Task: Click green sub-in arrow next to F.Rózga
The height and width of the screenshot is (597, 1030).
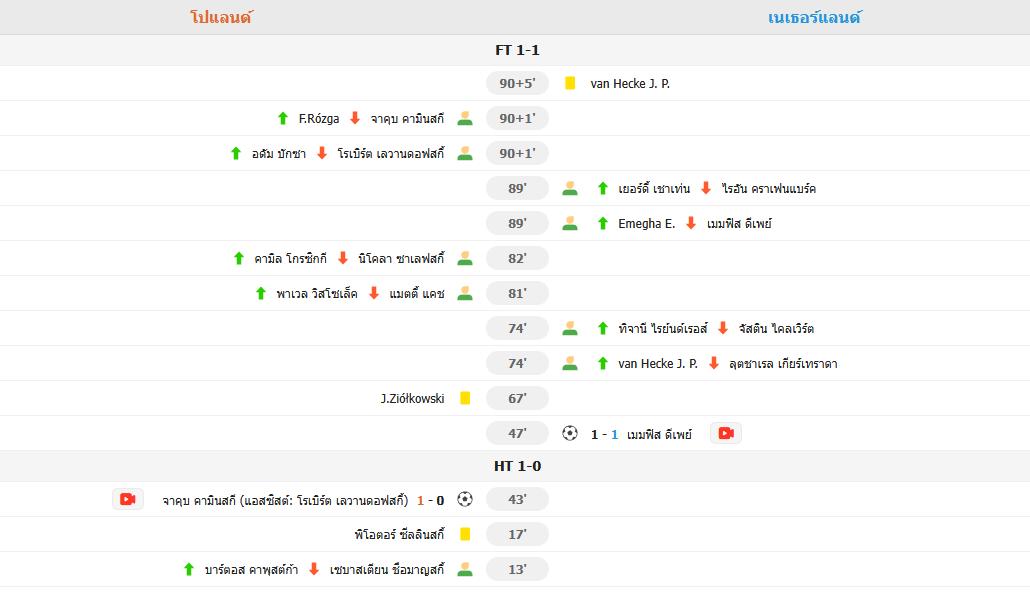Action: [283, 119]
